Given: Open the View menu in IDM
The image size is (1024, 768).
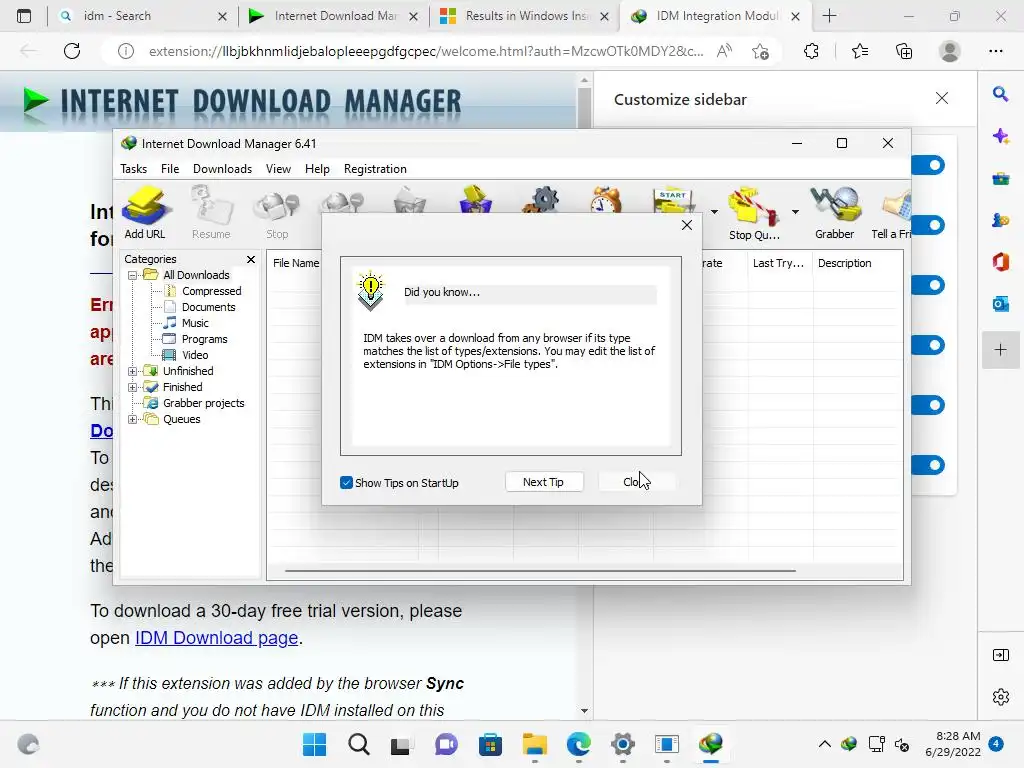Looking at the screenshot, I should [x=278, y=168].
